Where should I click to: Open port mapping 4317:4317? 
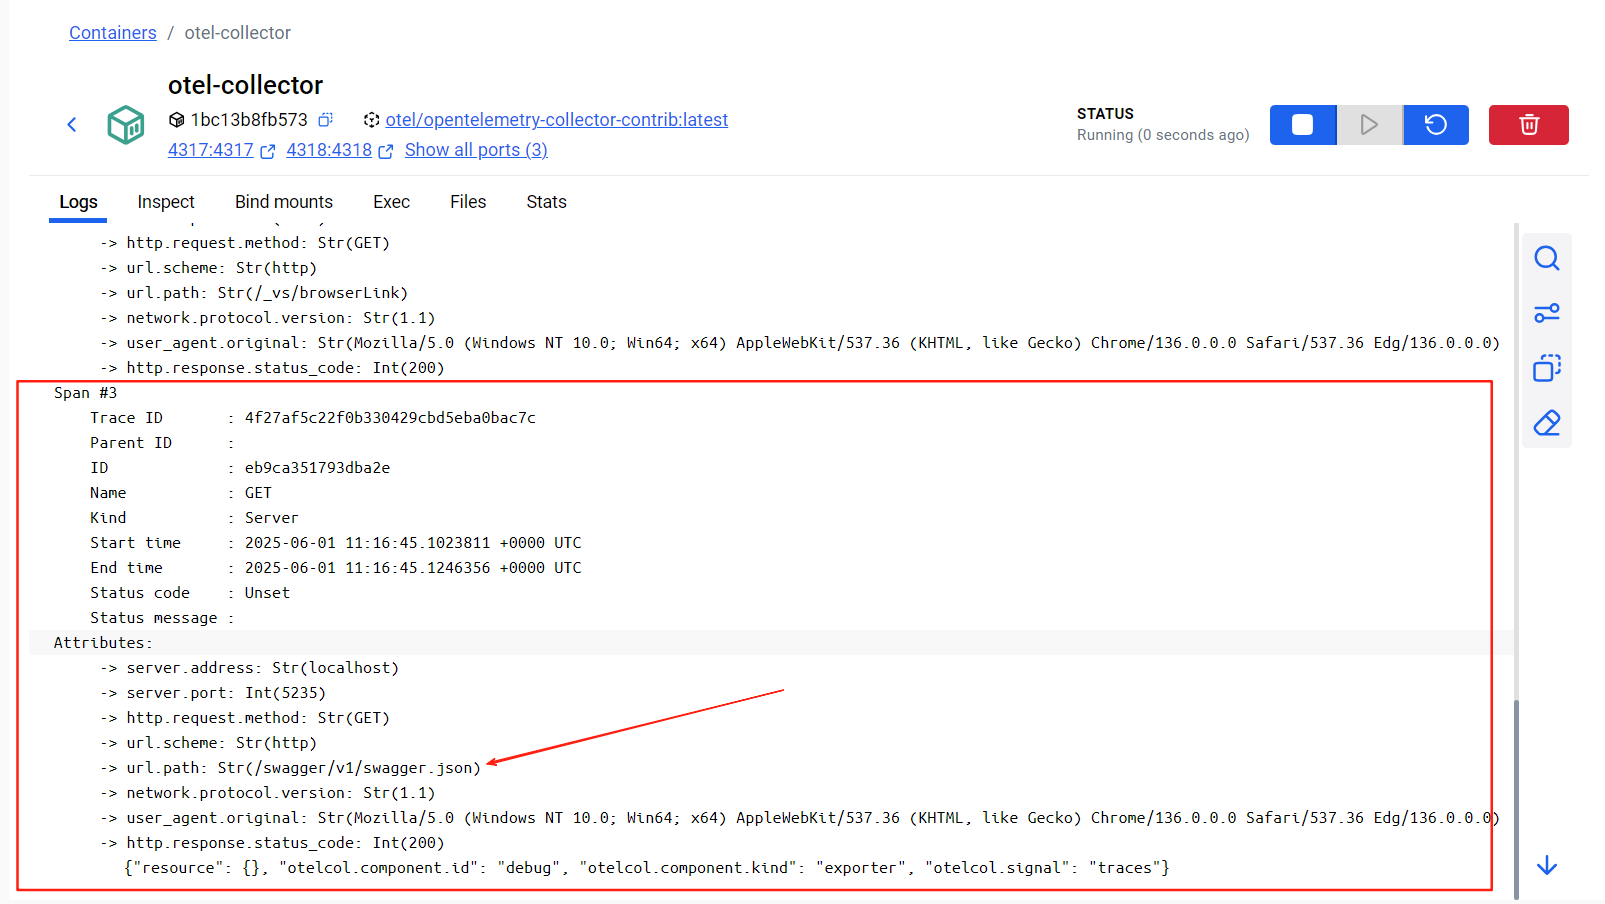pos(211,150)
